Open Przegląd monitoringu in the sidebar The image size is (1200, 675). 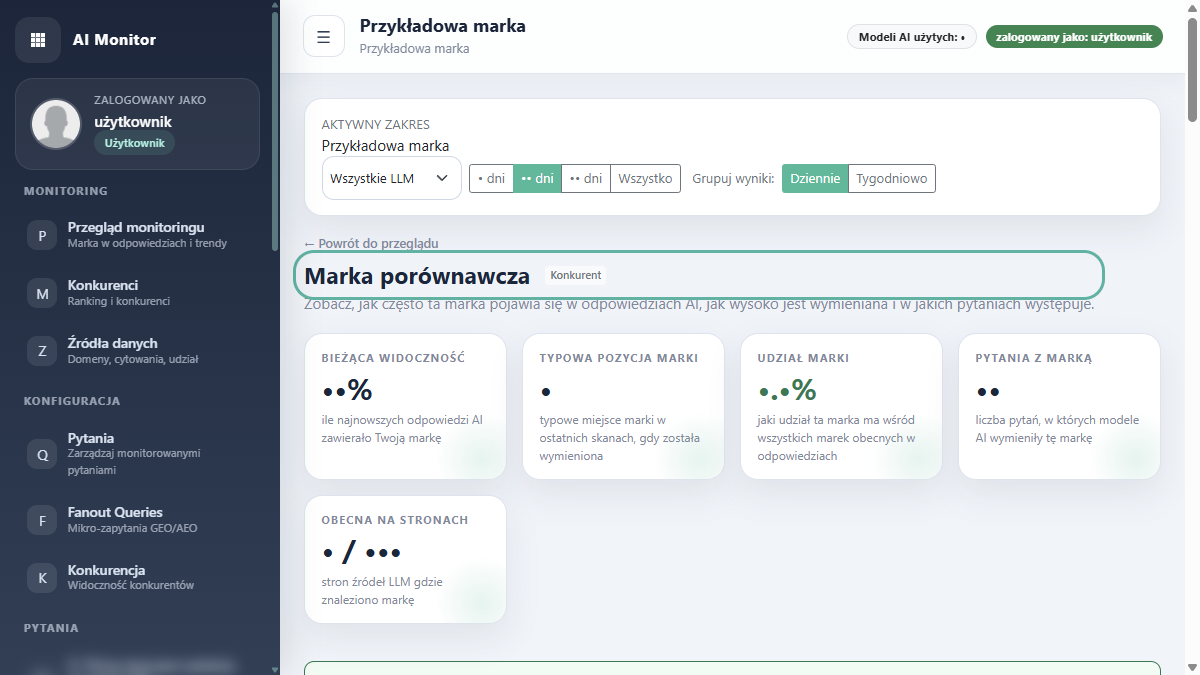139,235
